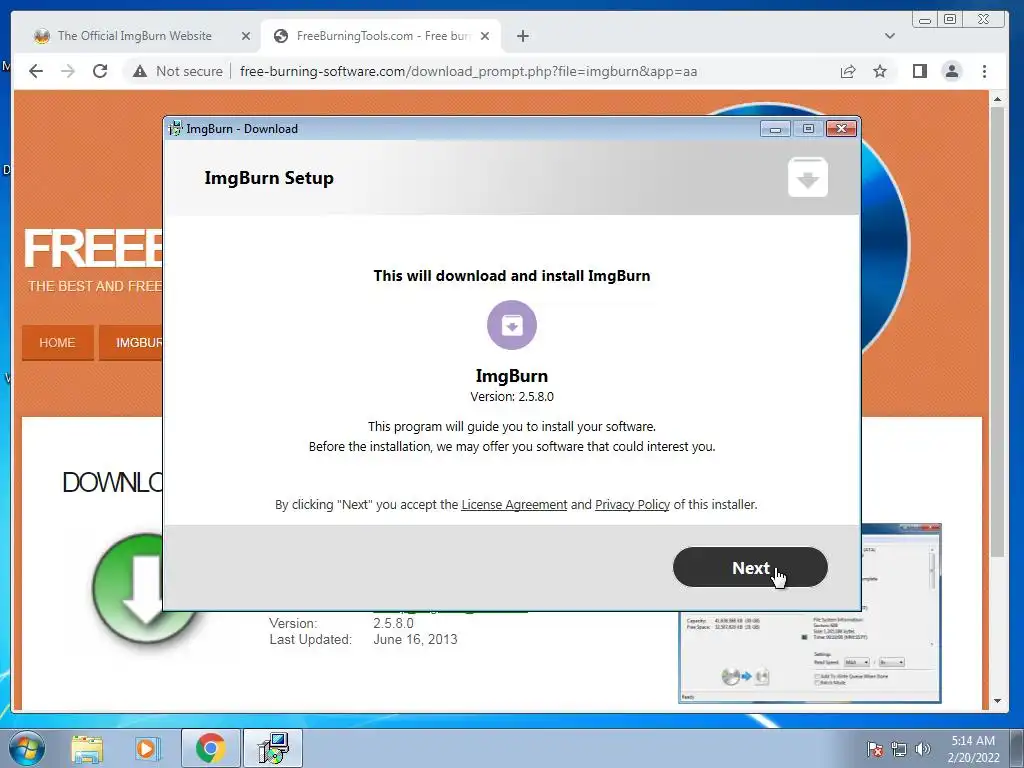Click the network icon in system tray
This screenshot has height=768, width=1024.
point(899,749)
